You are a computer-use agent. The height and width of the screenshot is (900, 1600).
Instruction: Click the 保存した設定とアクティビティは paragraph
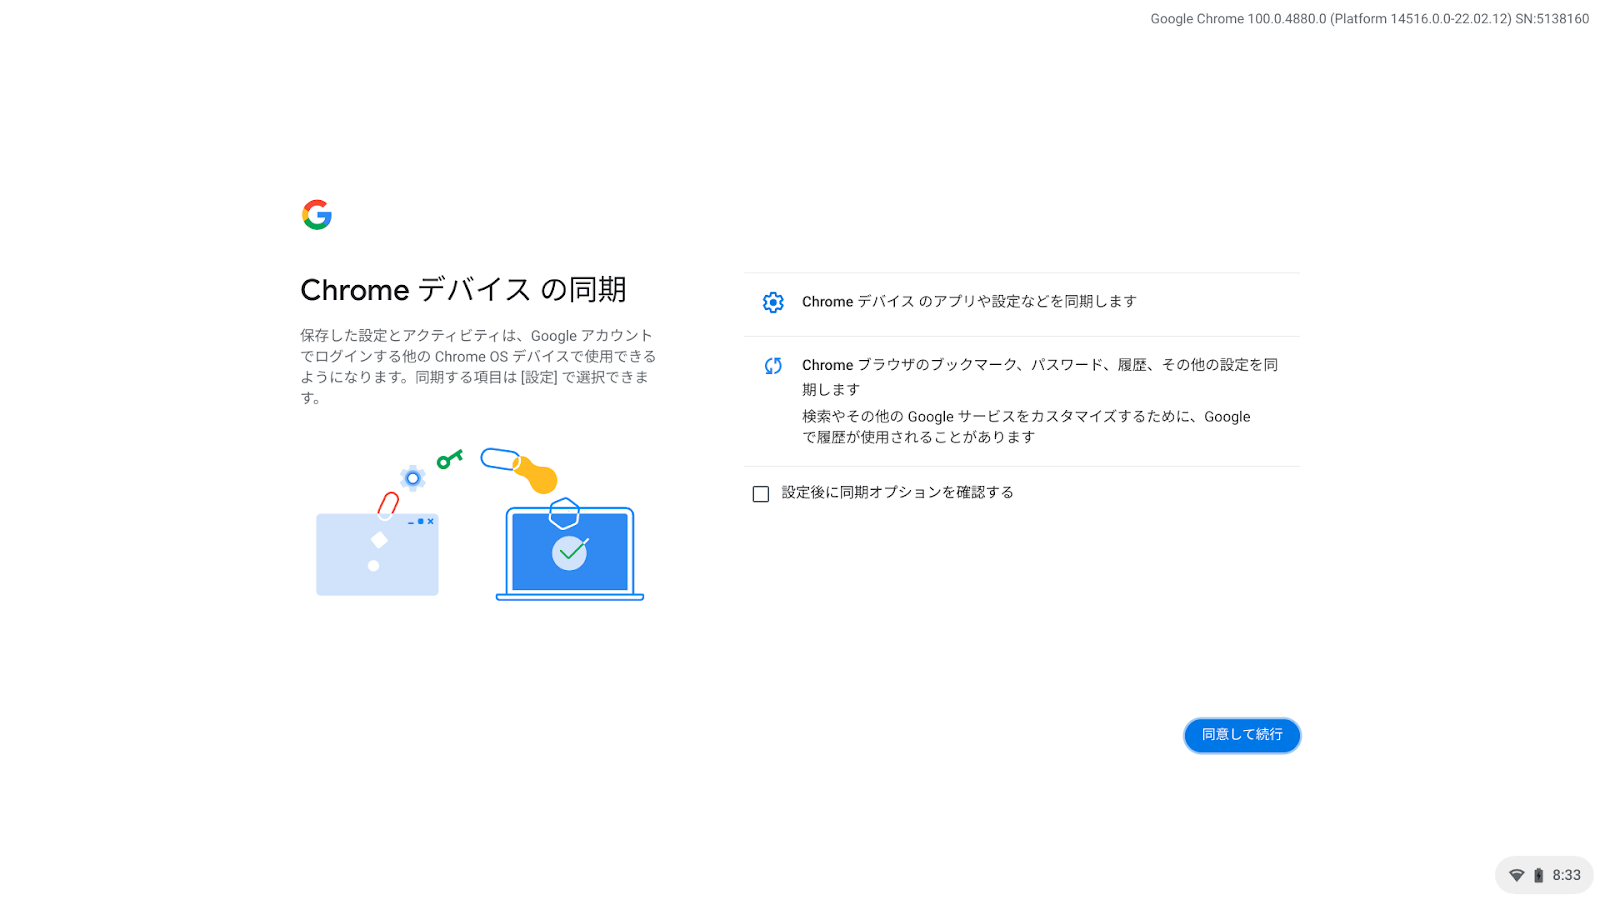pyautogui.click(x=478, y=366)
